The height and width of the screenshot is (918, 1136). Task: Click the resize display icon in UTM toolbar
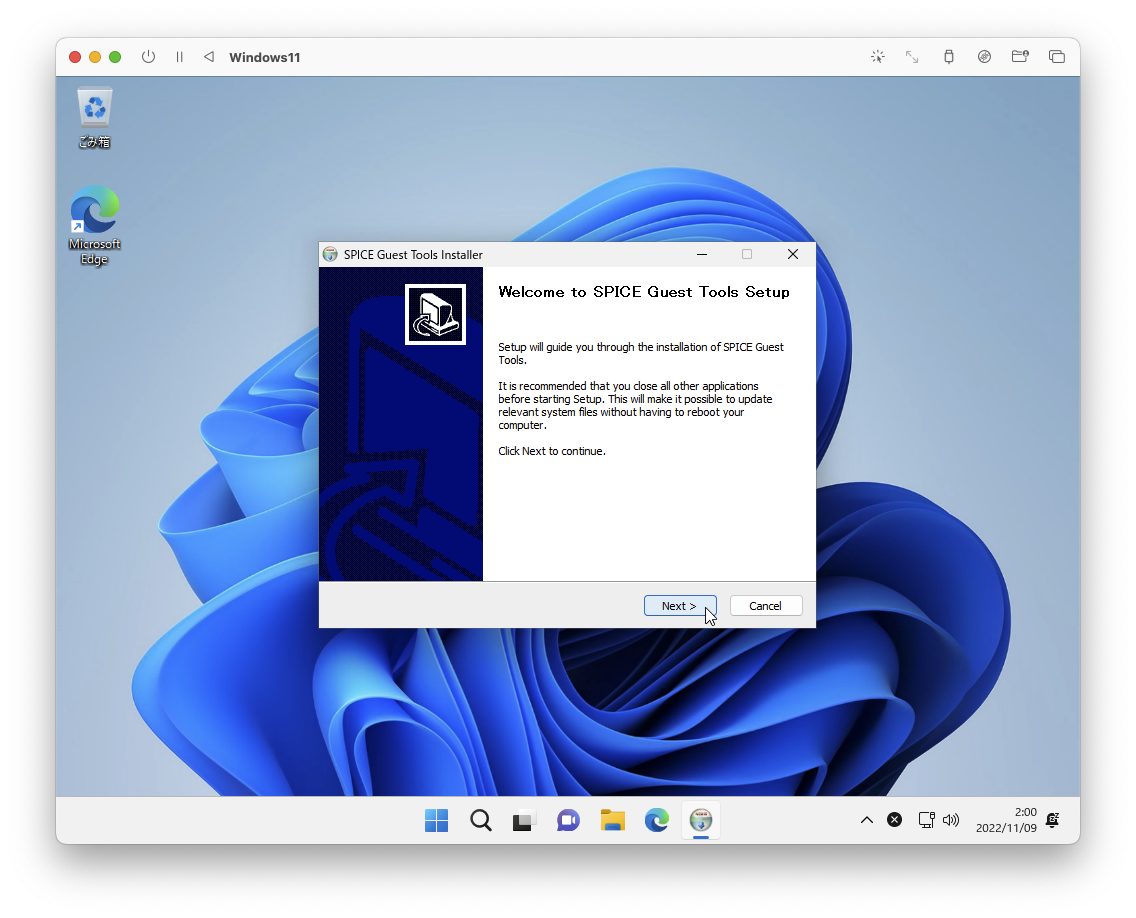912,57
